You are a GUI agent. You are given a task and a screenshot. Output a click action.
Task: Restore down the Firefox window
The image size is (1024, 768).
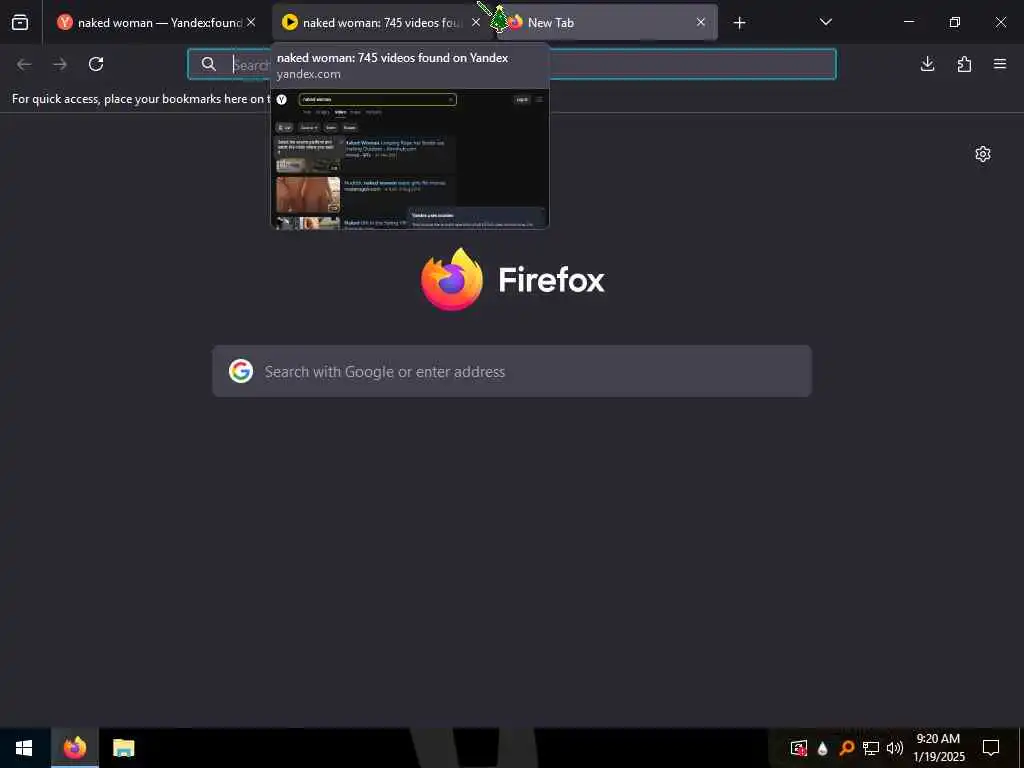(955, 22)
